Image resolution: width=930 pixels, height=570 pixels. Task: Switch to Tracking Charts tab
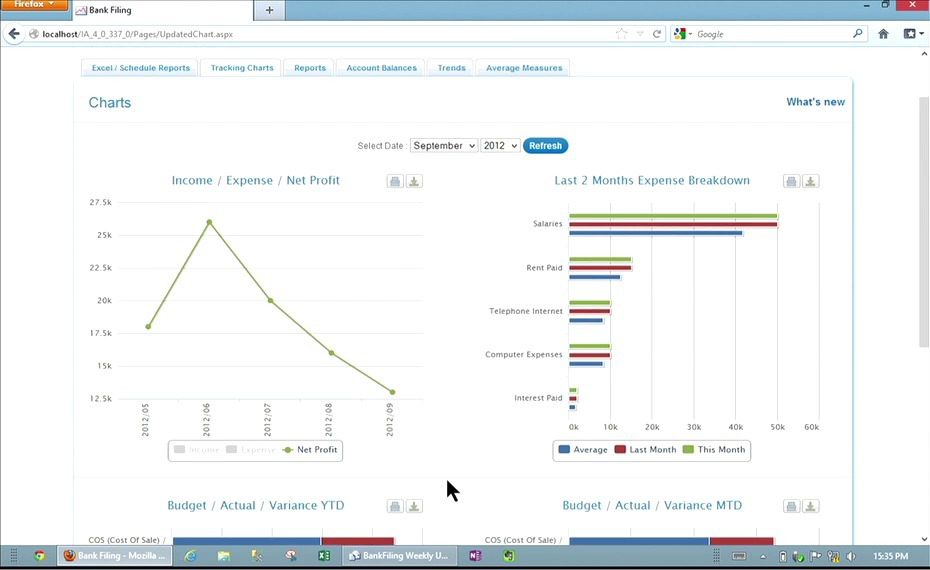242,68
